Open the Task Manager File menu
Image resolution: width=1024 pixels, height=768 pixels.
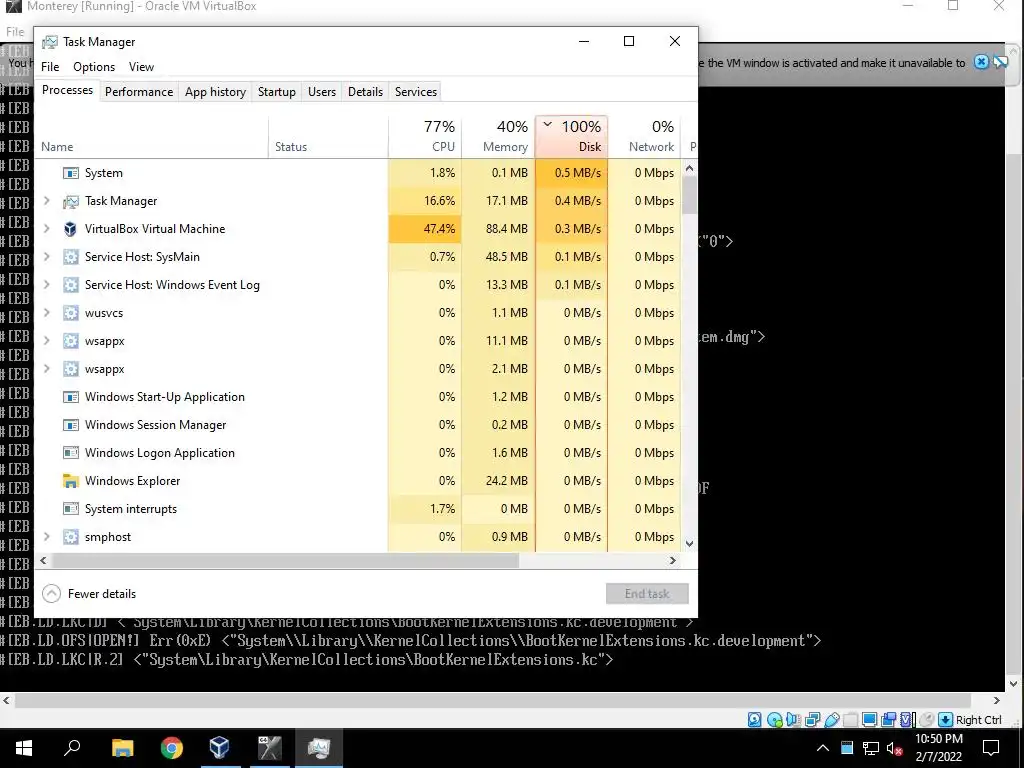pyautogui.click(x=50, y=67)
